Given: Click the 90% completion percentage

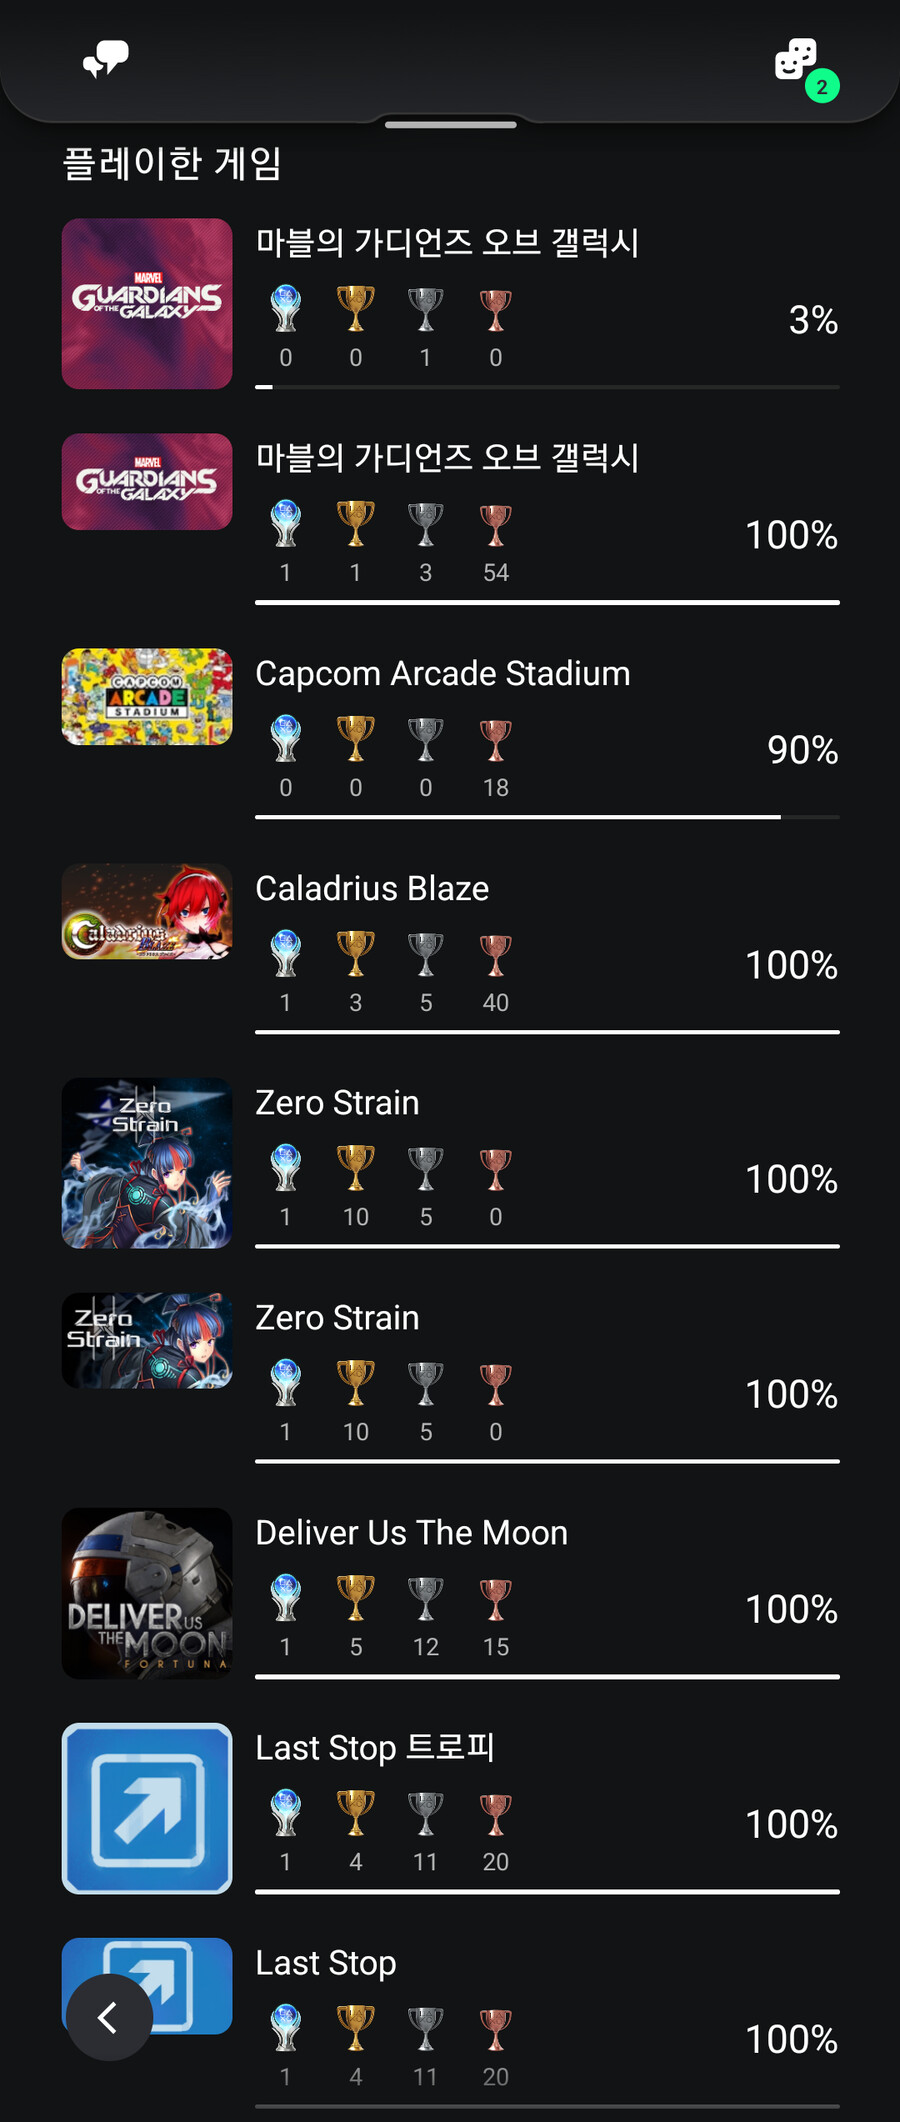Looking at the screenshot, I should (x=802, y=750).
